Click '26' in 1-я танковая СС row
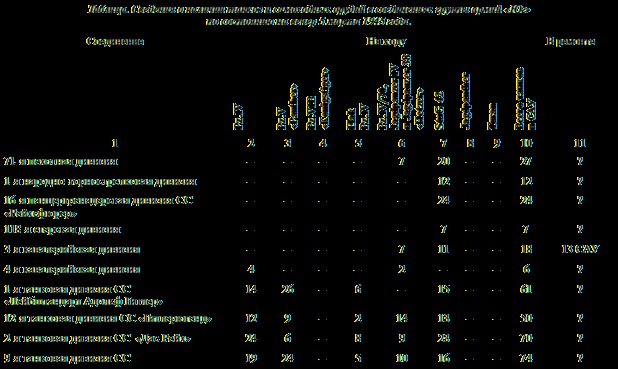The image size is (618, 369). (287, 289)
